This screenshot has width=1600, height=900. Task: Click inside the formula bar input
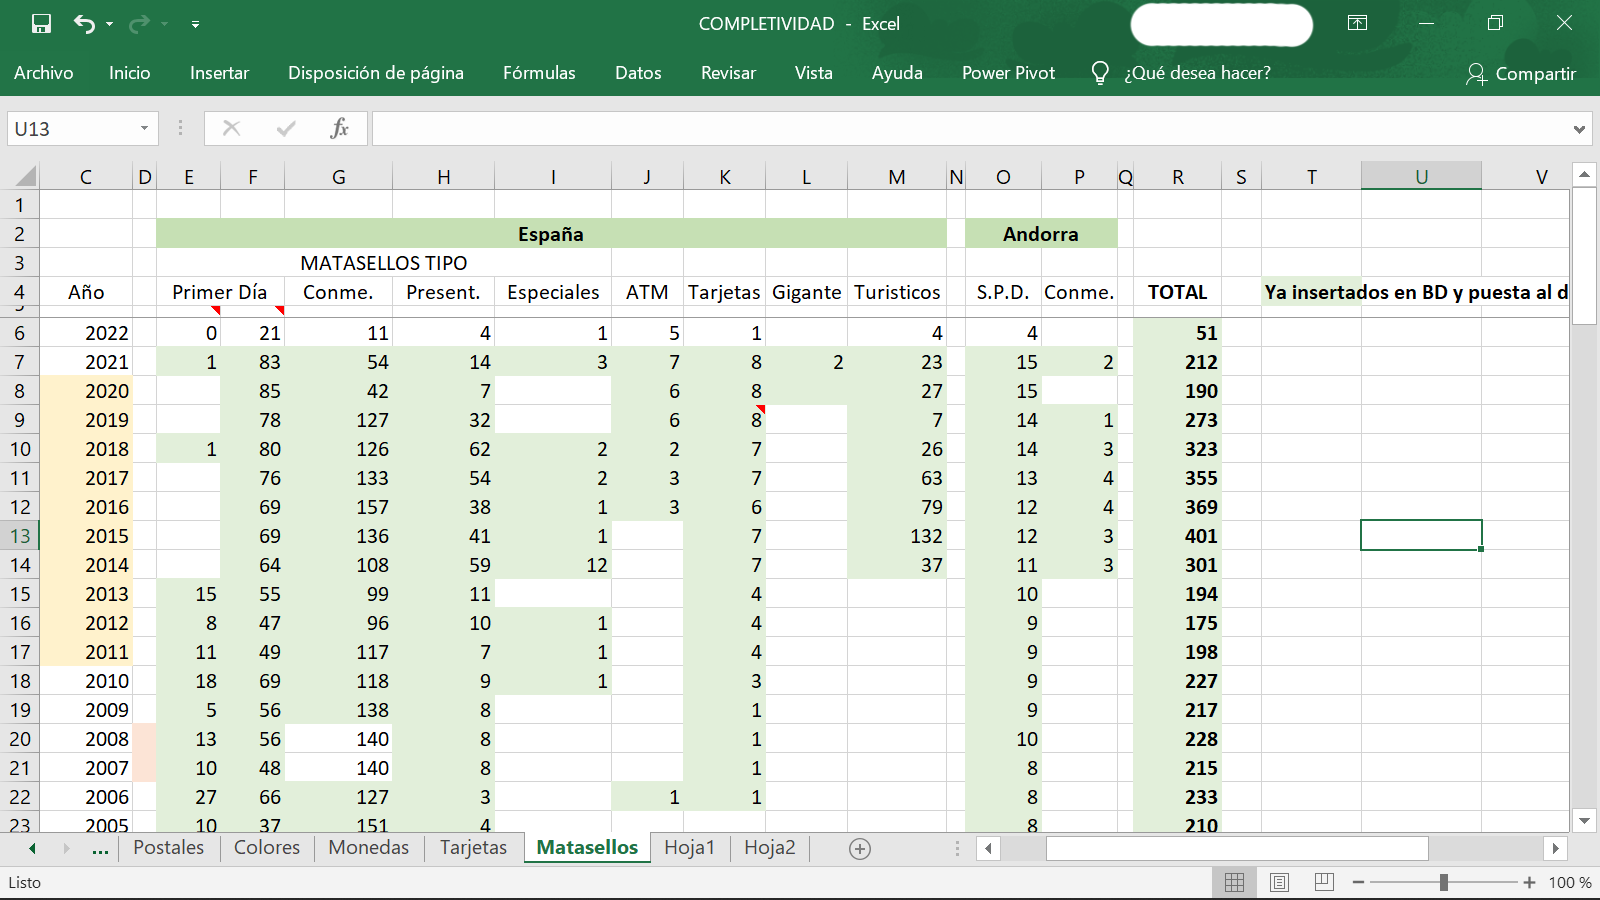(x=970, y=129)
